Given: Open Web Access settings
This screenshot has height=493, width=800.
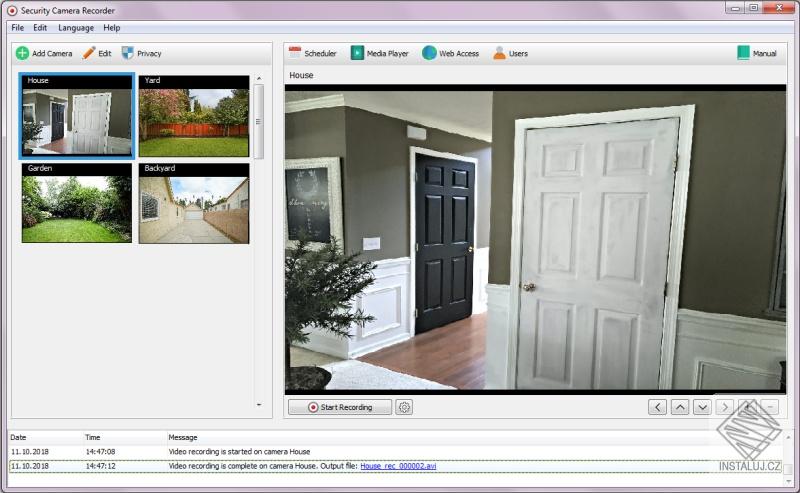Looking at the screenshot, I should pyautogui.click(x=451, y=53).
